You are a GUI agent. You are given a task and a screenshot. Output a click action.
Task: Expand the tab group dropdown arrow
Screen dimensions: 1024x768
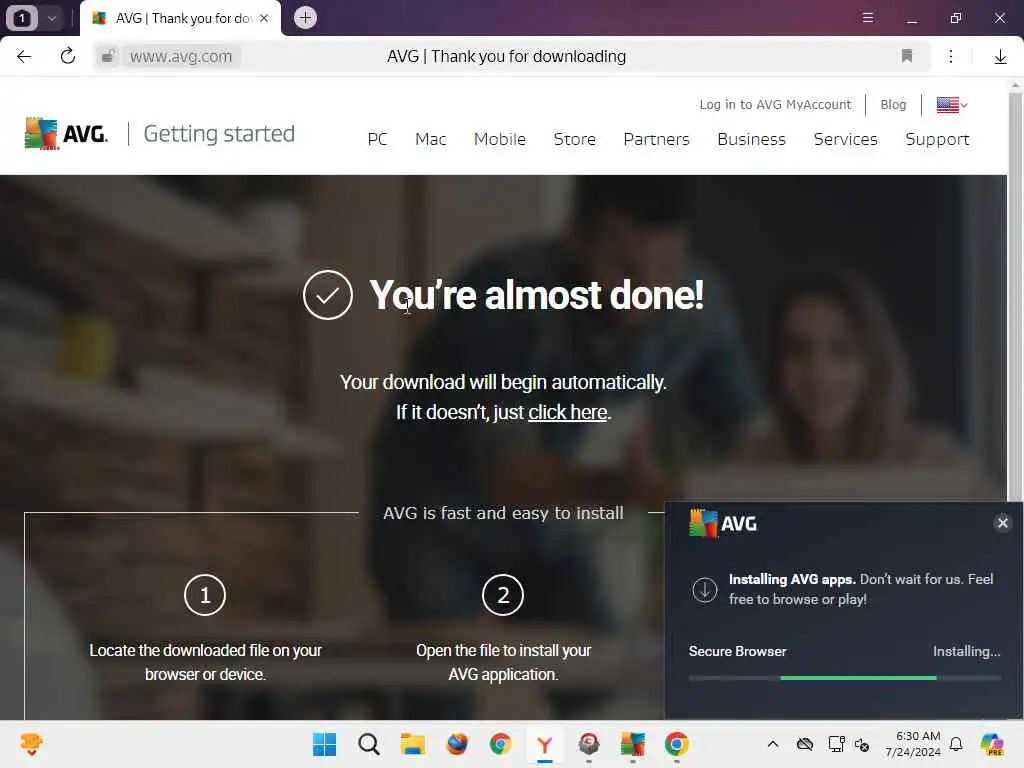(52, 18)
